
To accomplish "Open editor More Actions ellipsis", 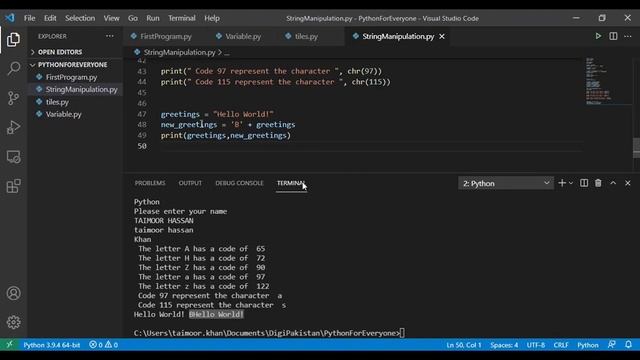I will pos(628,36).
